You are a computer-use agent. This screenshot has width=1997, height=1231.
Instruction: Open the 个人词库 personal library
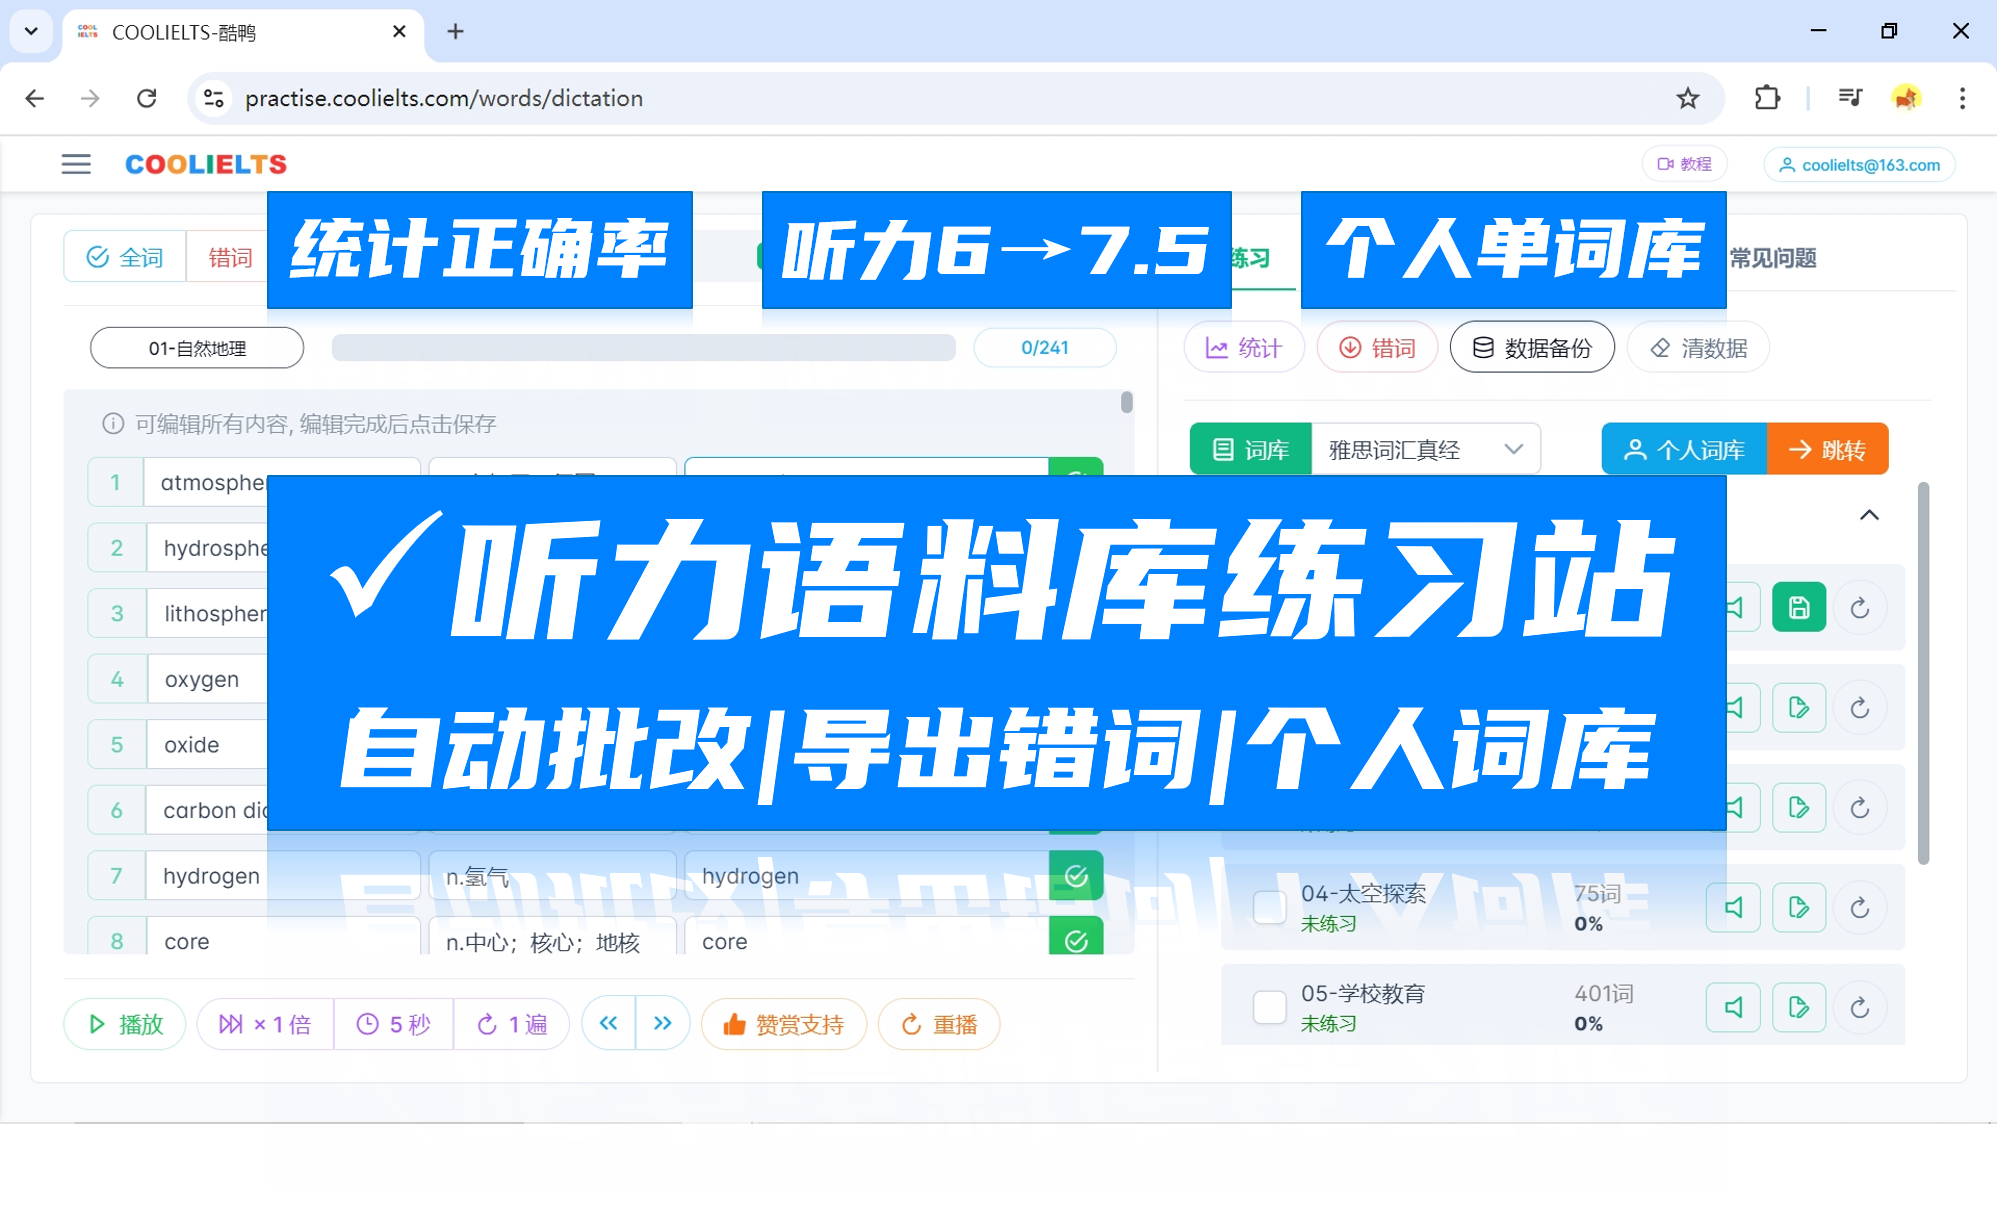click(x=1685, y=449)
